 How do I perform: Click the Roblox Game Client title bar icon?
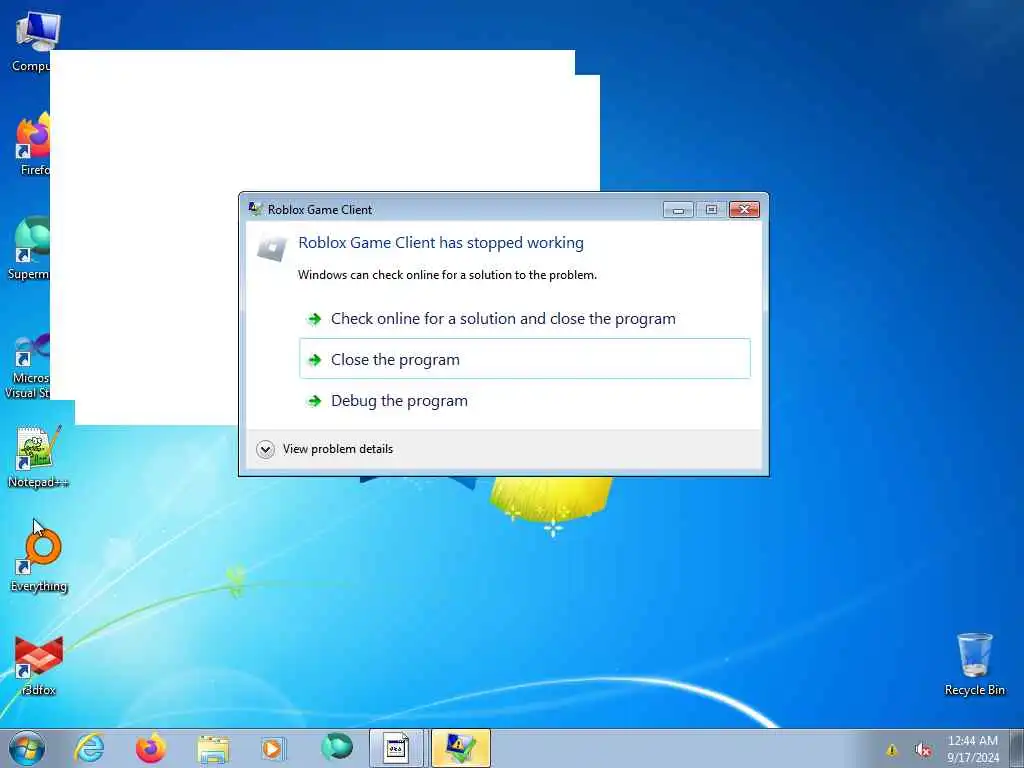point(255,209)
